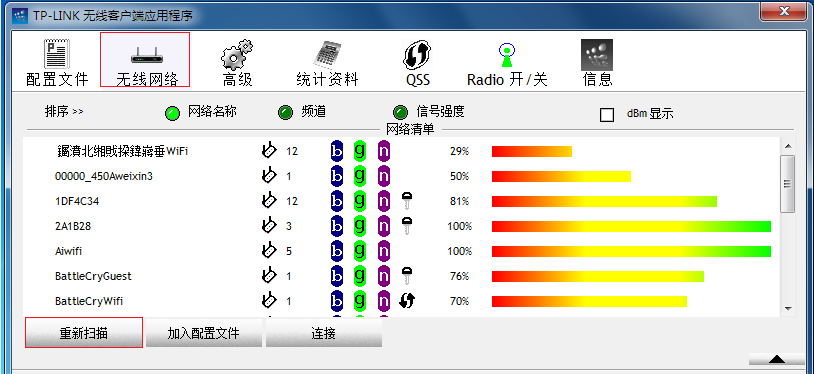Click the antenna icon for BattleCryGuest

coord(268,275)
